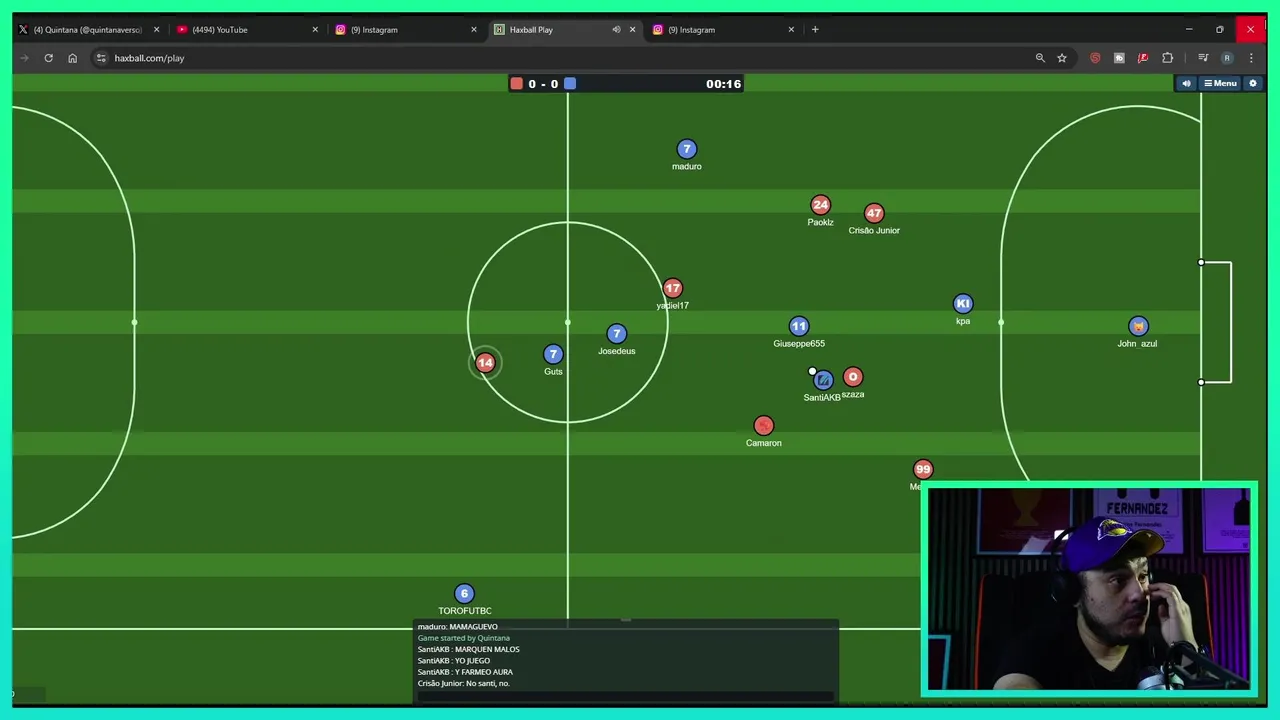Image resolution: width=1280 pixels, height=720 pixels.
Task: Click player yadiel17 disc
Action: tap(672, 288)
